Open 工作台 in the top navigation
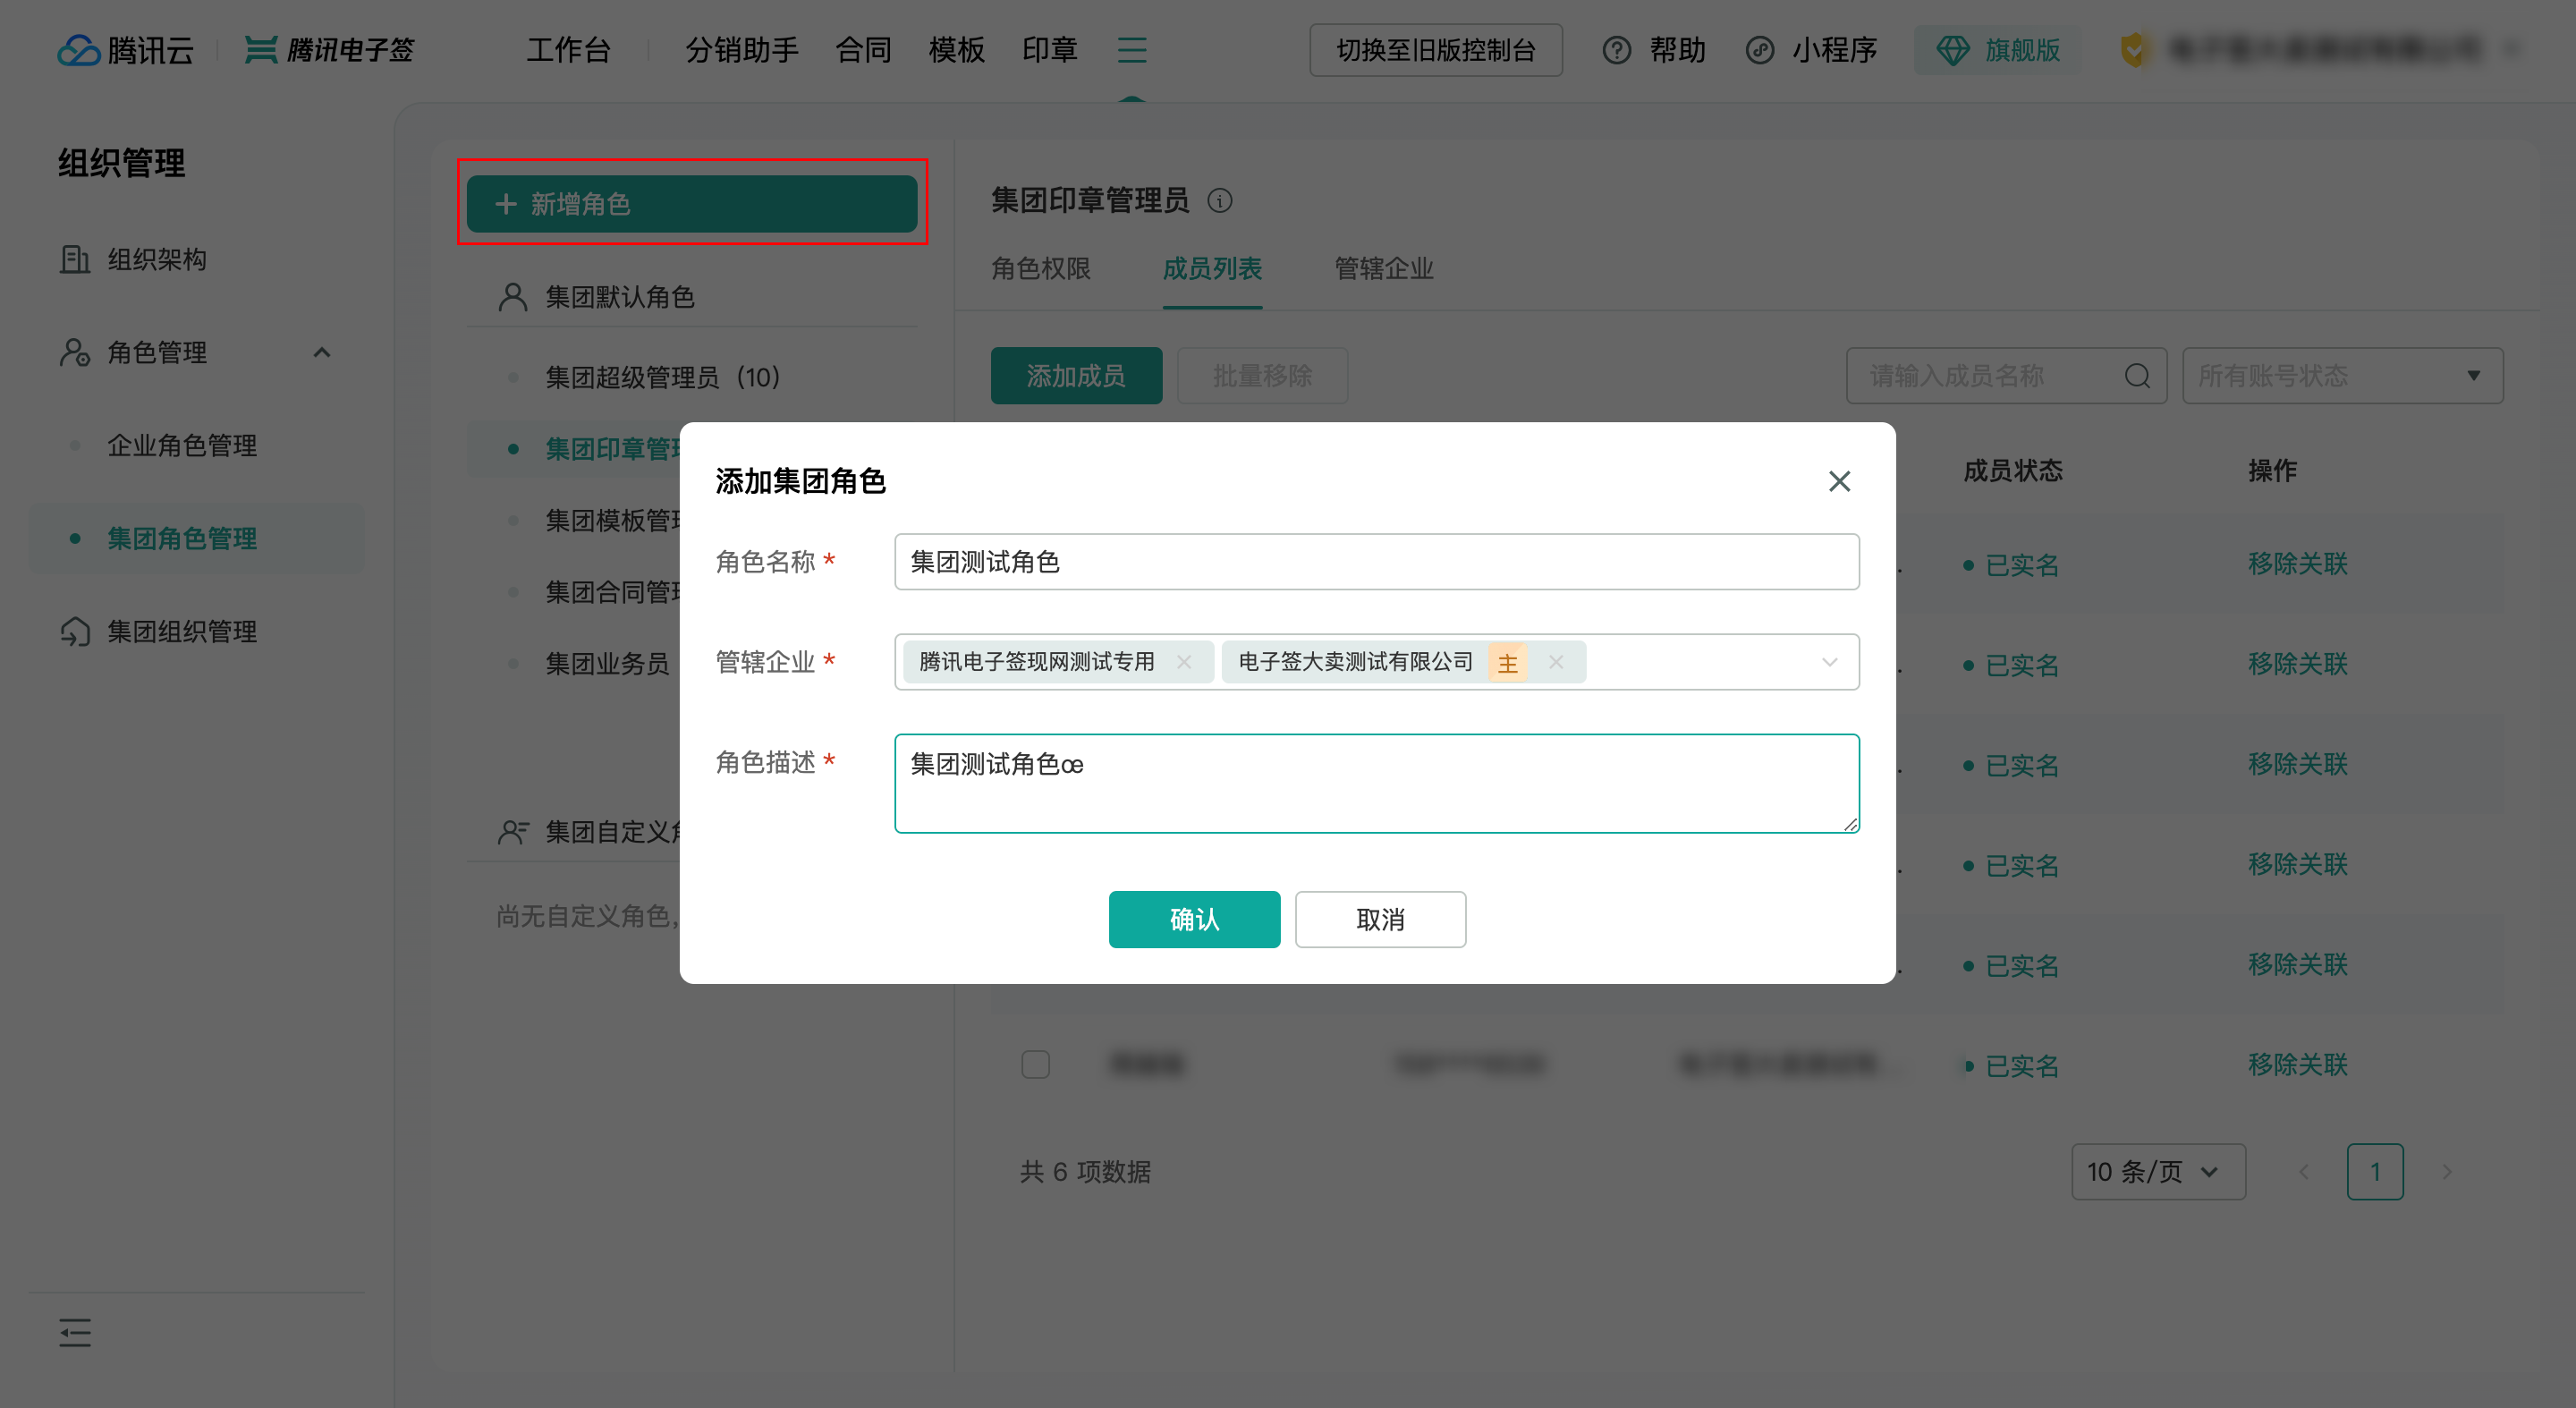 [568, 50]
